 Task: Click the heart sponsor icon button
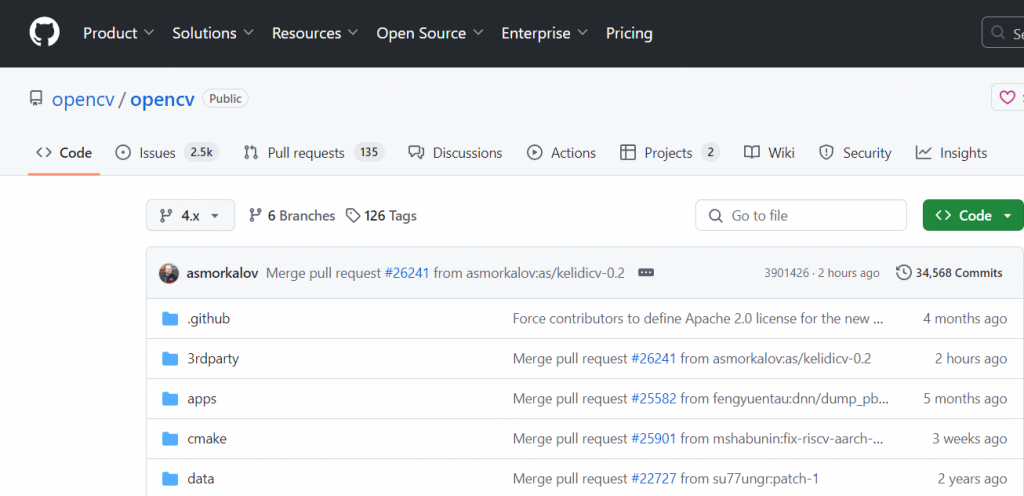1007,98
